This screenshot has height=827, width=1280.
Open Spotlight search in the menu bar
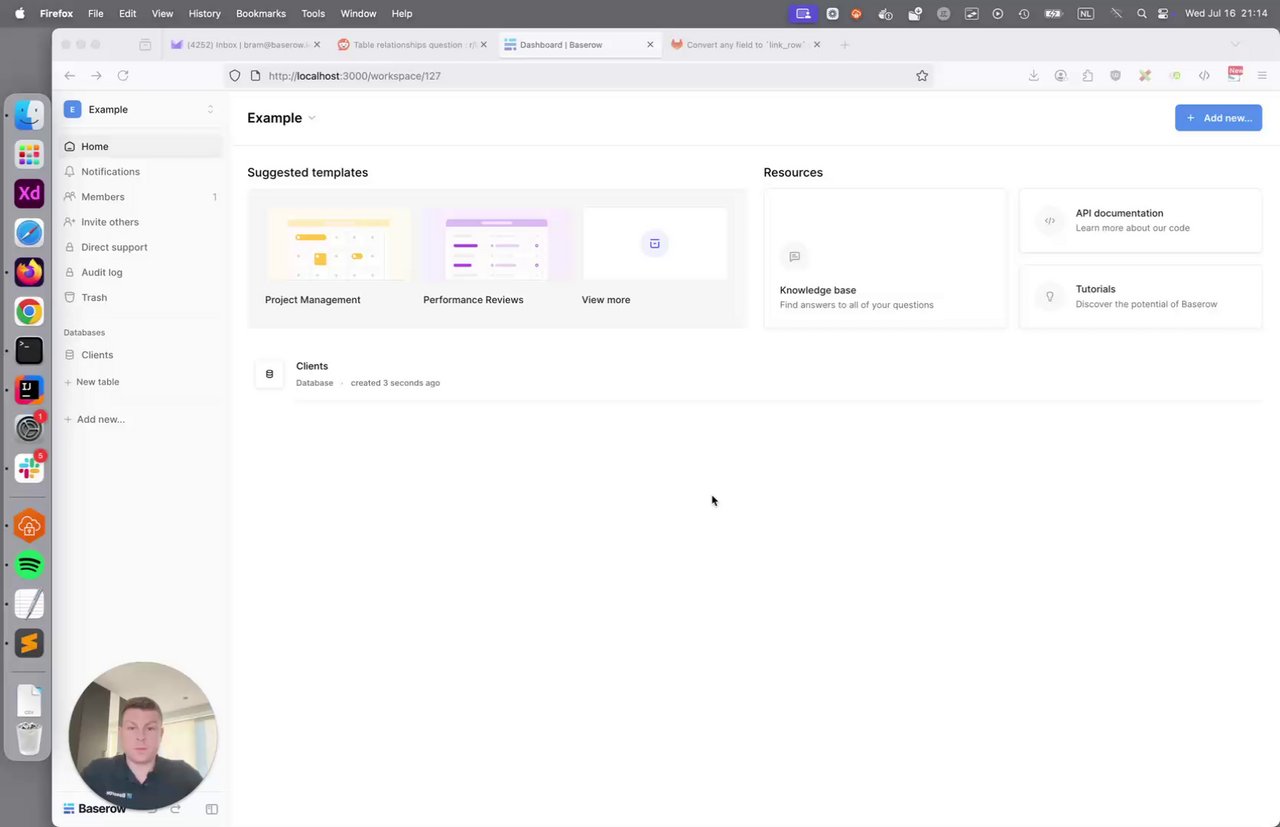pyautogui.click(x=1141, y=13)
